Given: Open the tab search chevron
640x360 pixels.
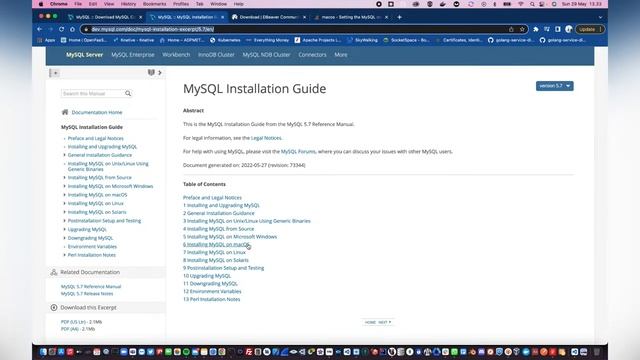Looking at the screenshot, I should click(x=600, y=17).
